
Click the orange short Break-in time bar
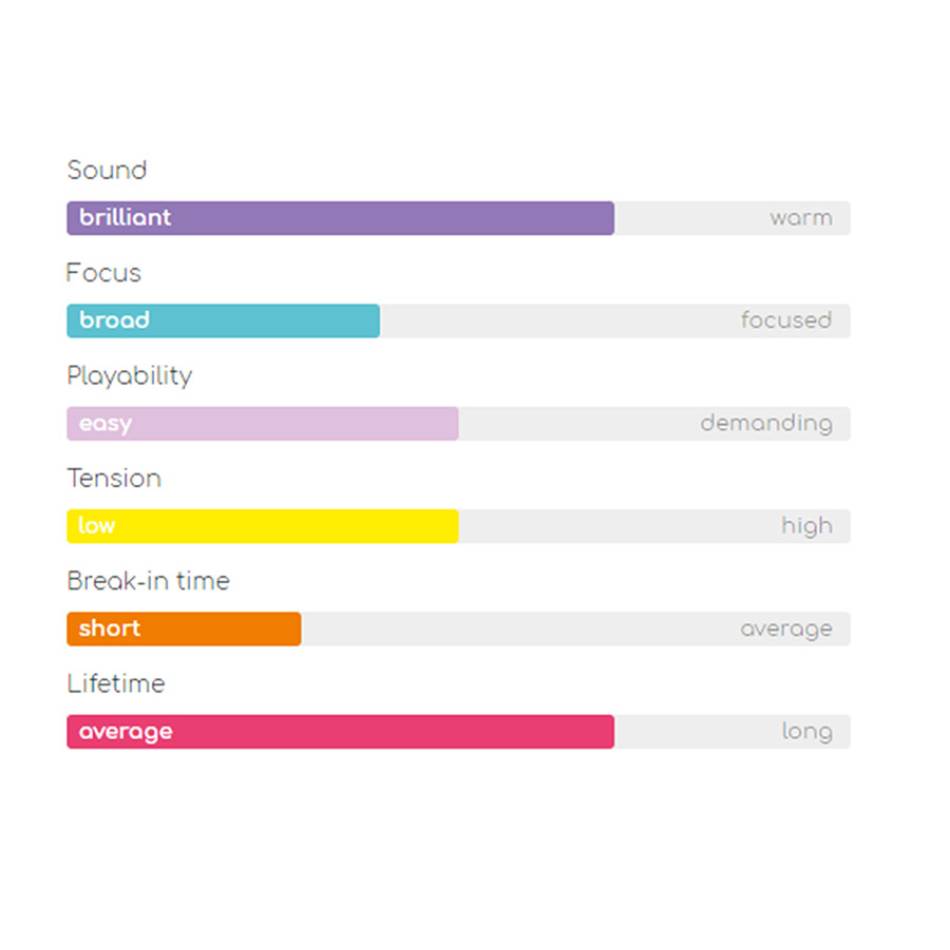point(184,629)
